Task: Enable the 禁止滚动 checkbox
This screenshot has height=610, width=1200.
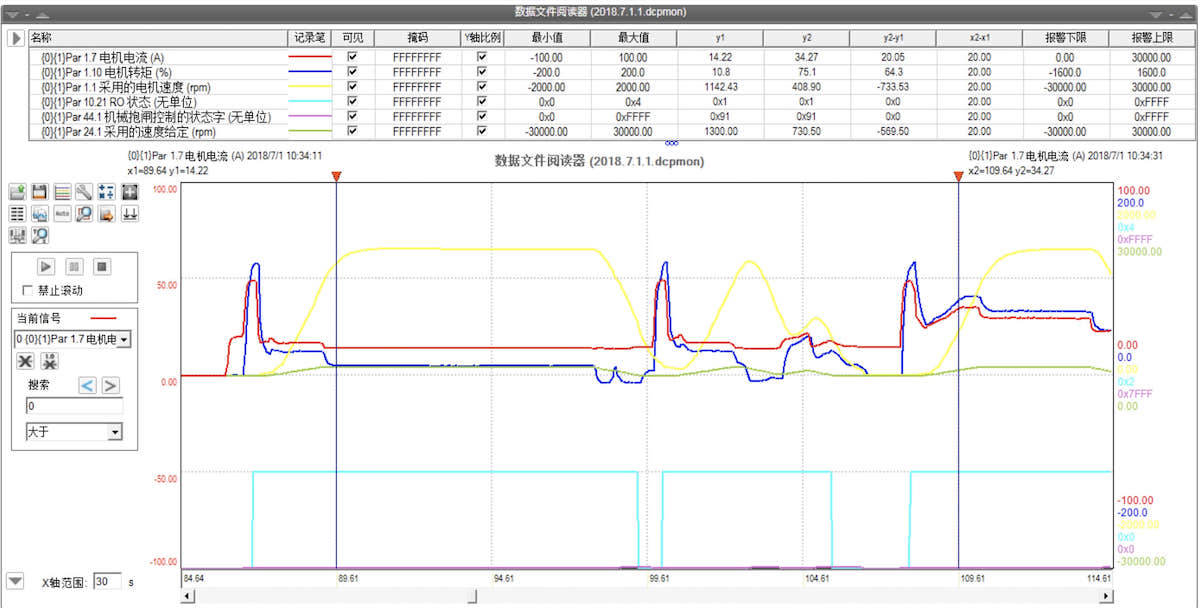Action: click(28, 291)
